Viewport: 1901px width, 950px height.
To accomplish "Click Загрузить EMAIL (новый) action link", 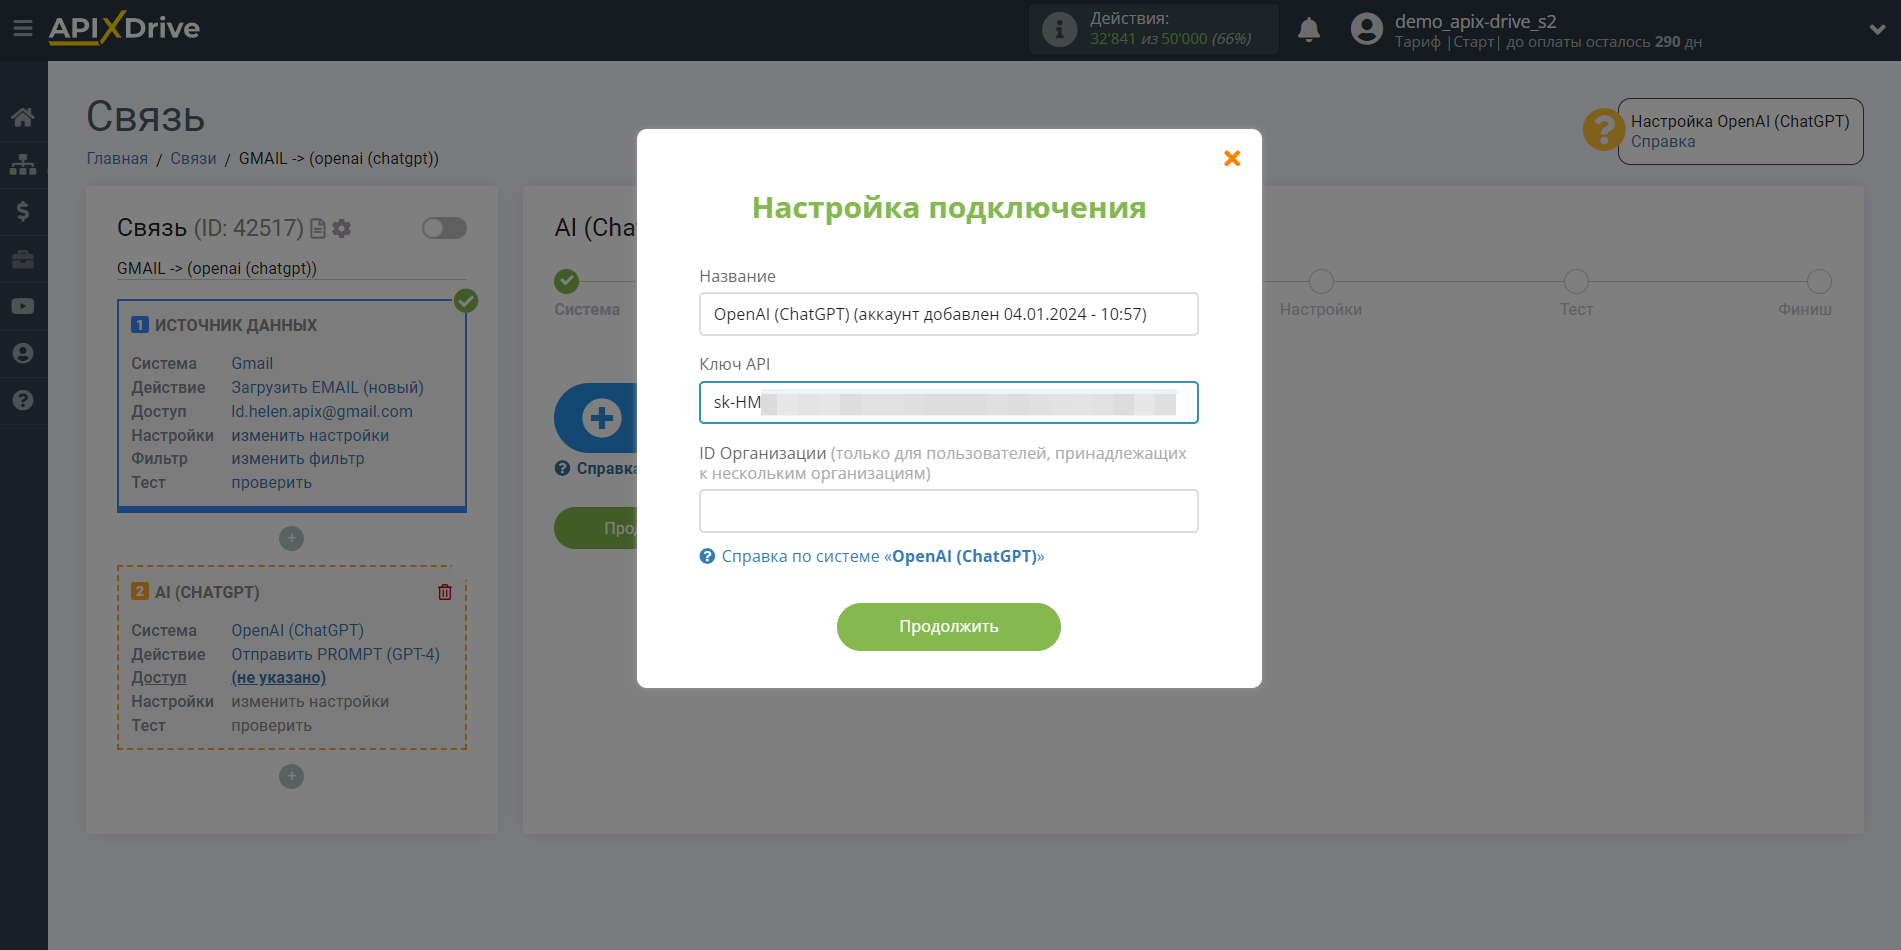I will point(327,387).
